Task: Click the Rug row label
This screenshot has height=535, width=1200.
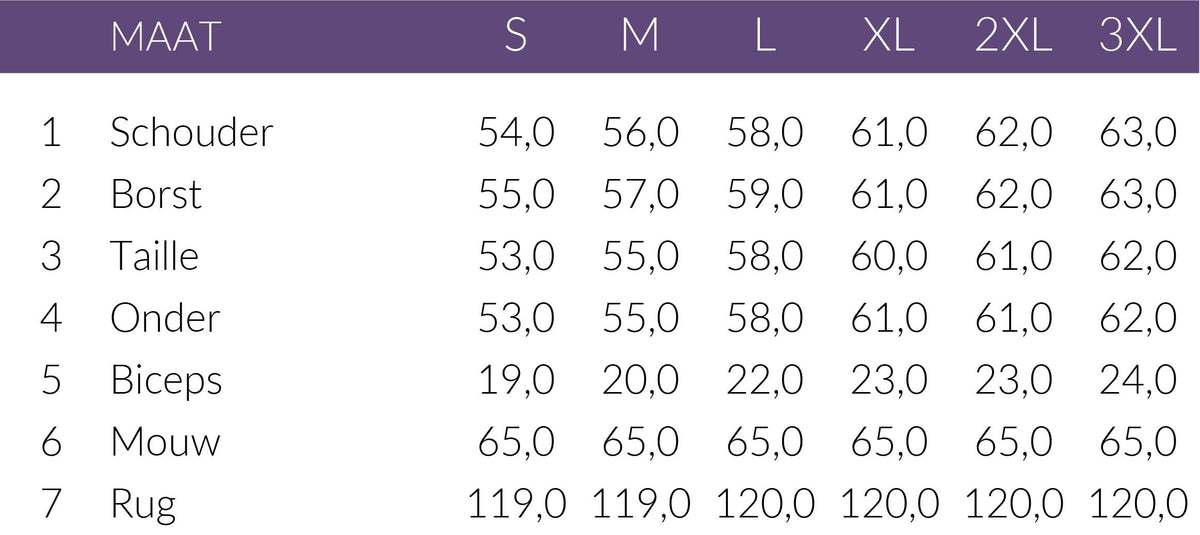Action: (143, 505)
